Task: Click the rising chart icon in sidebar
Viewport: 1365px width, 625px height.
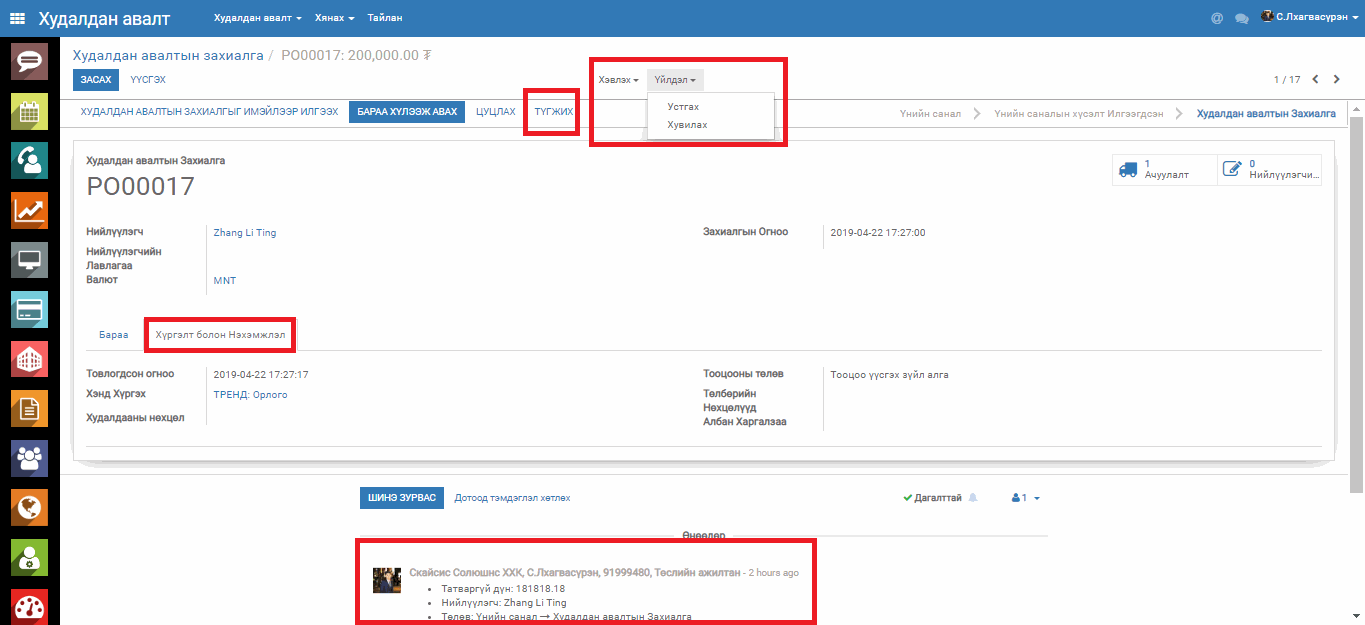Action: pyautogui.click(x=29, y=210)
